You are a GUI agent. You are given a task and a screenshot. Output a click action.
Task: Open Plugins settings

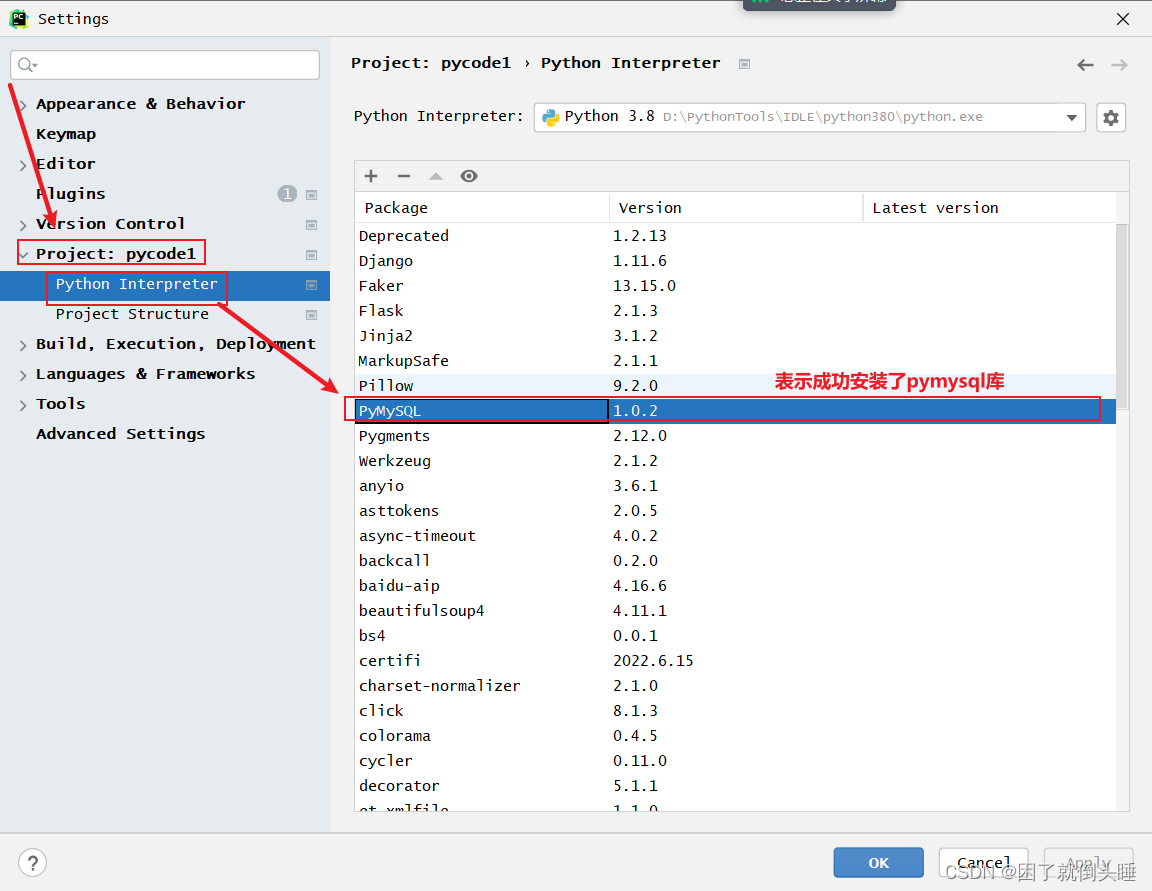[x=71, y=194]
